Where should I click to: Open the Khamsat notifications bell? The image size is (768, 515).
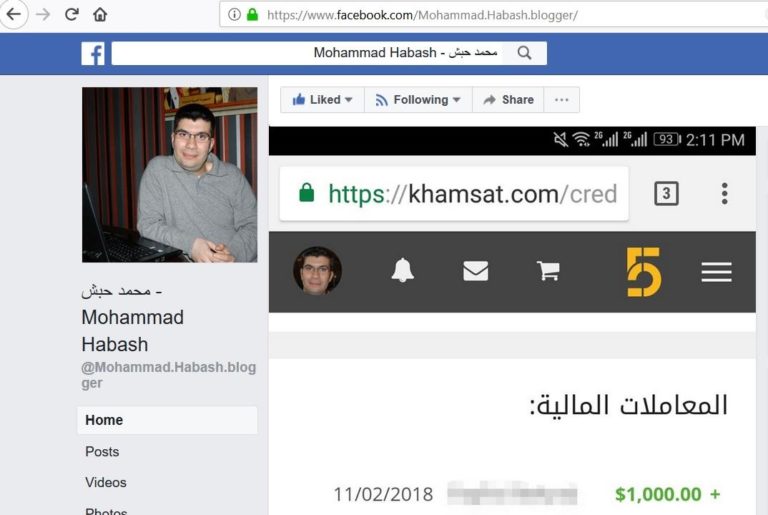click(403, 270)
